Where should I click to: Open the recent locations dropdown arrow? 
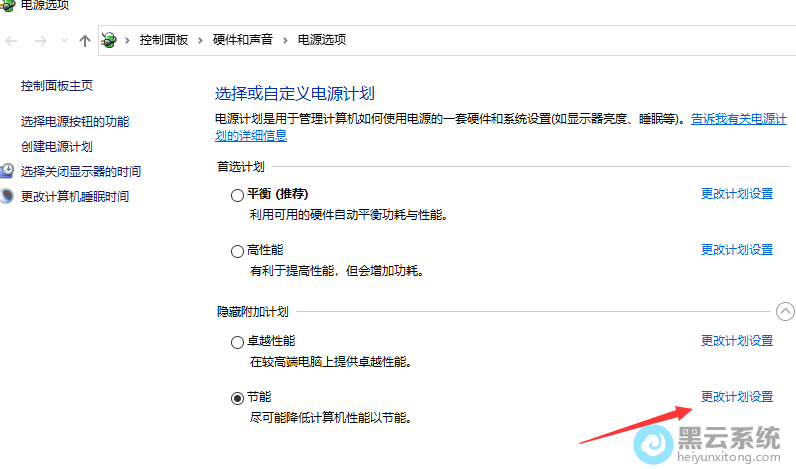65,40
